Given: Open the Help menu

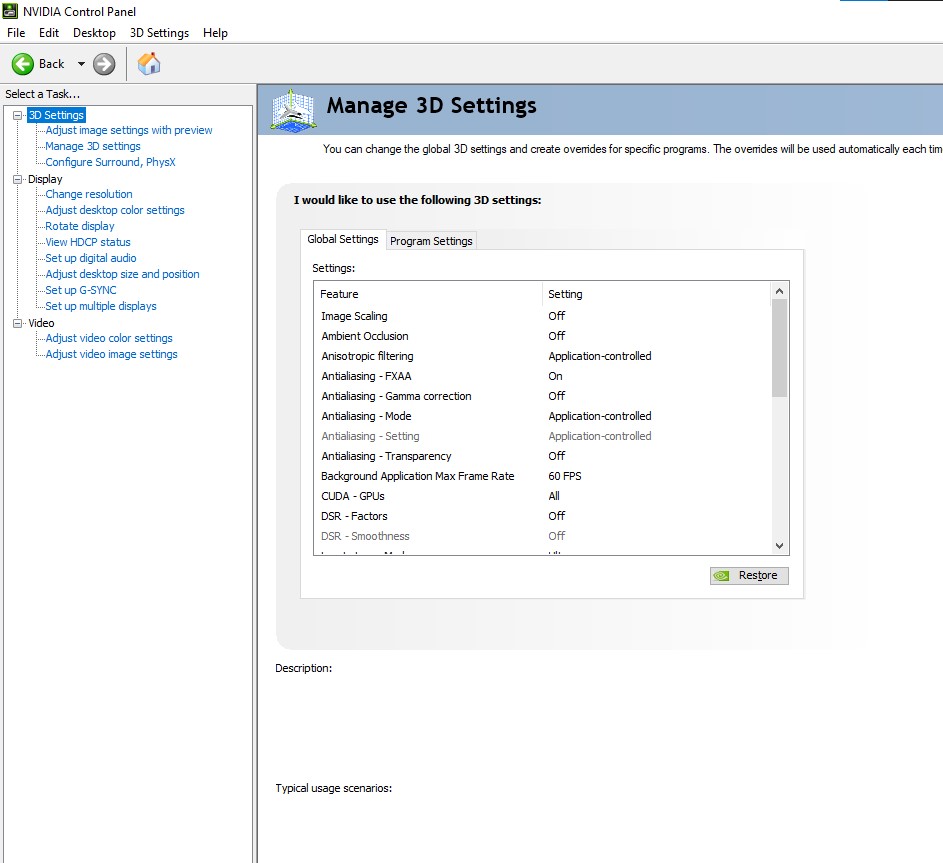Looking at the screenshot, I should (215, 32).
